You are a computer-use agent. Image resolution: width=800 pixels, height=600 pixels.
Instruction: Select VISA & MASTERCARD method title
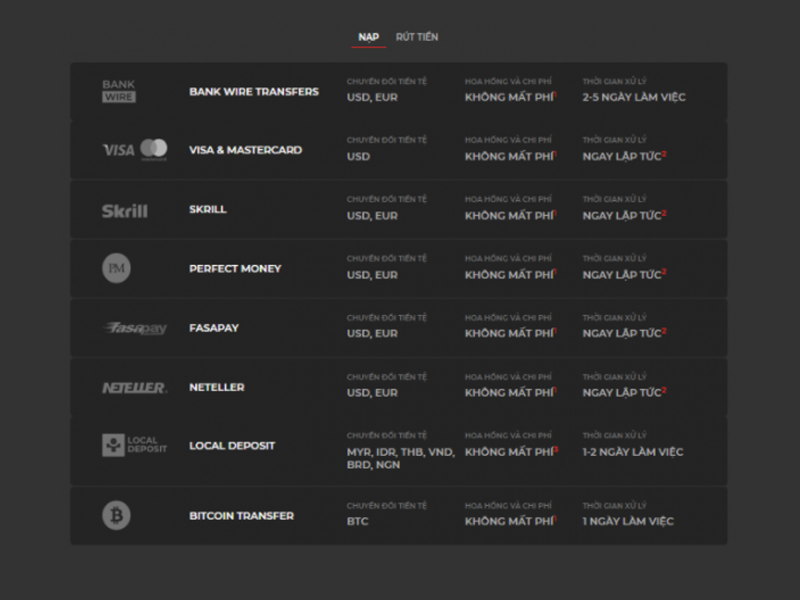(x=245, y=150)
